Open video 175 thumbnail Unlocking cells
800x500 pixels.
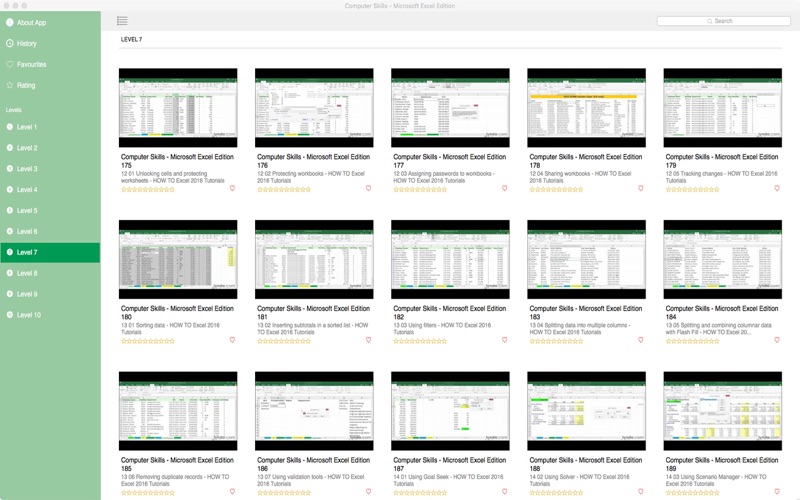pyautogui.click(x=178, y=108)
